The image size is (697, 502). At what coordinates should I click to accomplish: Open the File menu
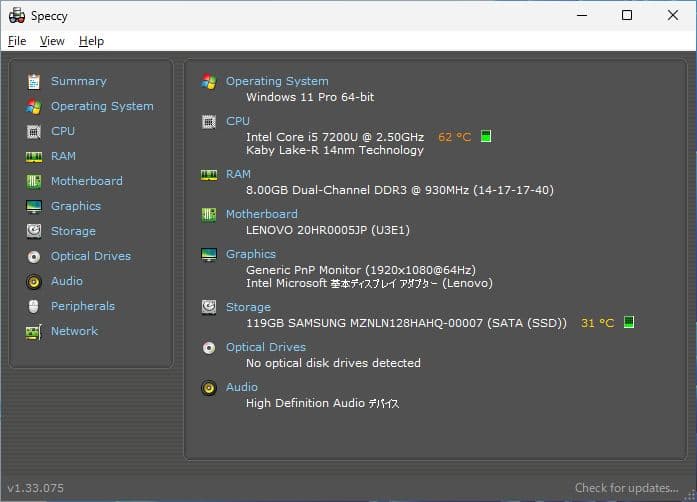click(x=17, y=41)
